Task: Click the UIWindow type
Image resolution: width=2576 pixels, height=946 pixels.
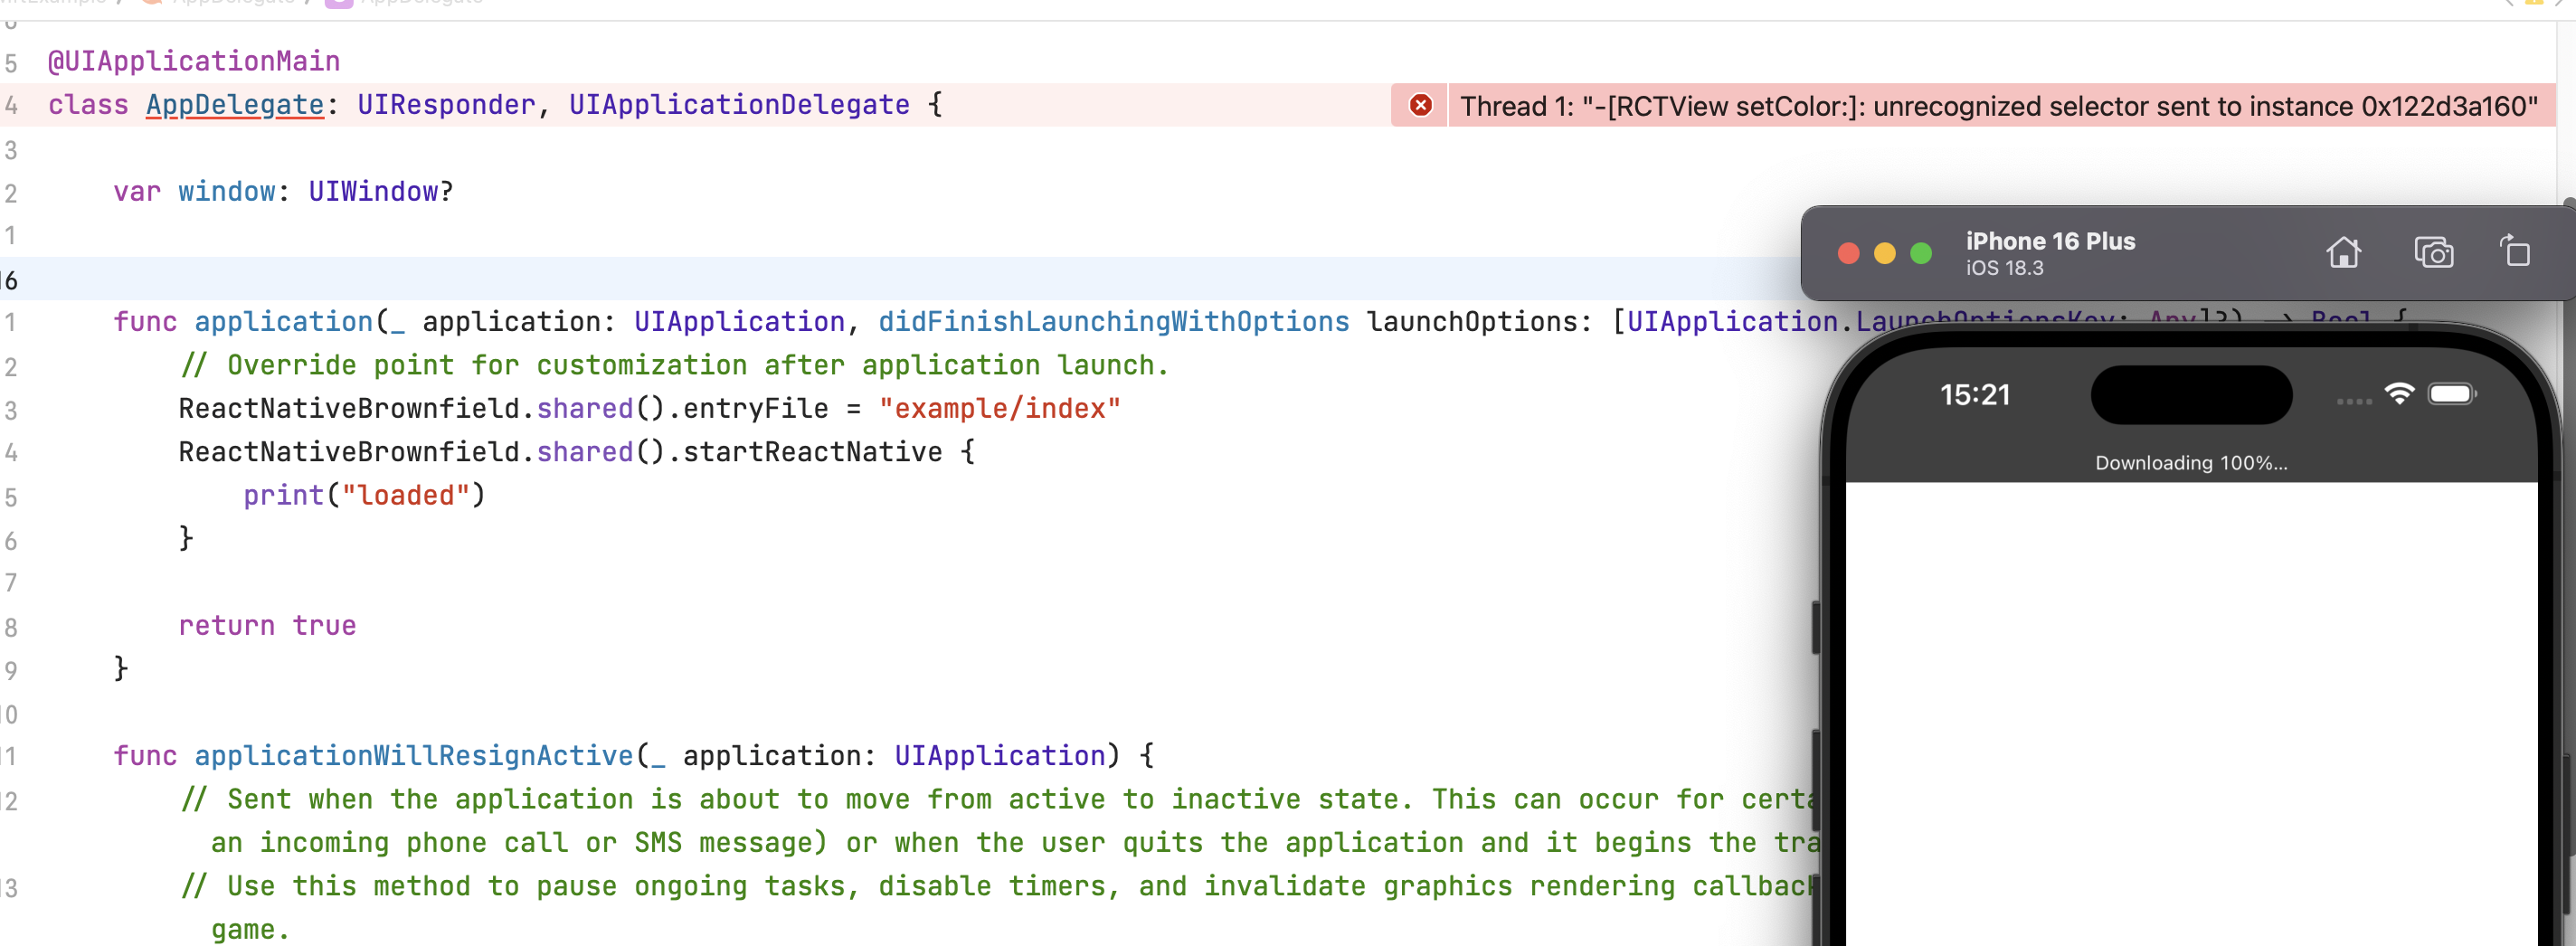Action: coord(373,192)
